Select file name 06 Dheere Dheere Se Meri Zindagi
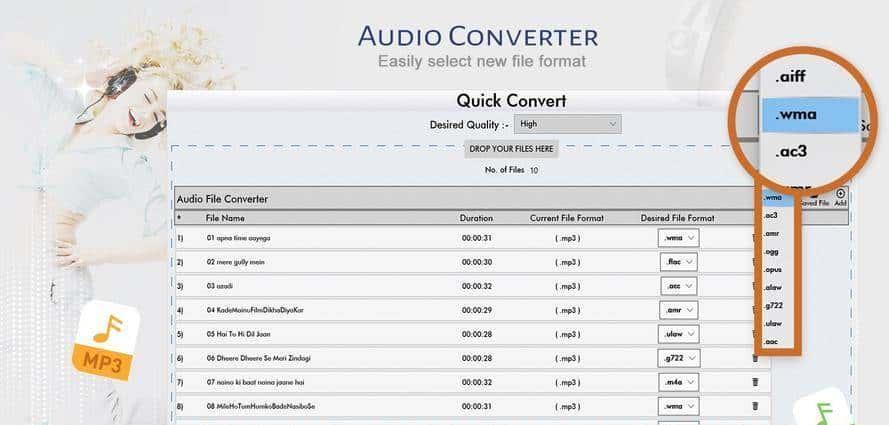Screen dimensions: 889x425 (x=259, y=358)
